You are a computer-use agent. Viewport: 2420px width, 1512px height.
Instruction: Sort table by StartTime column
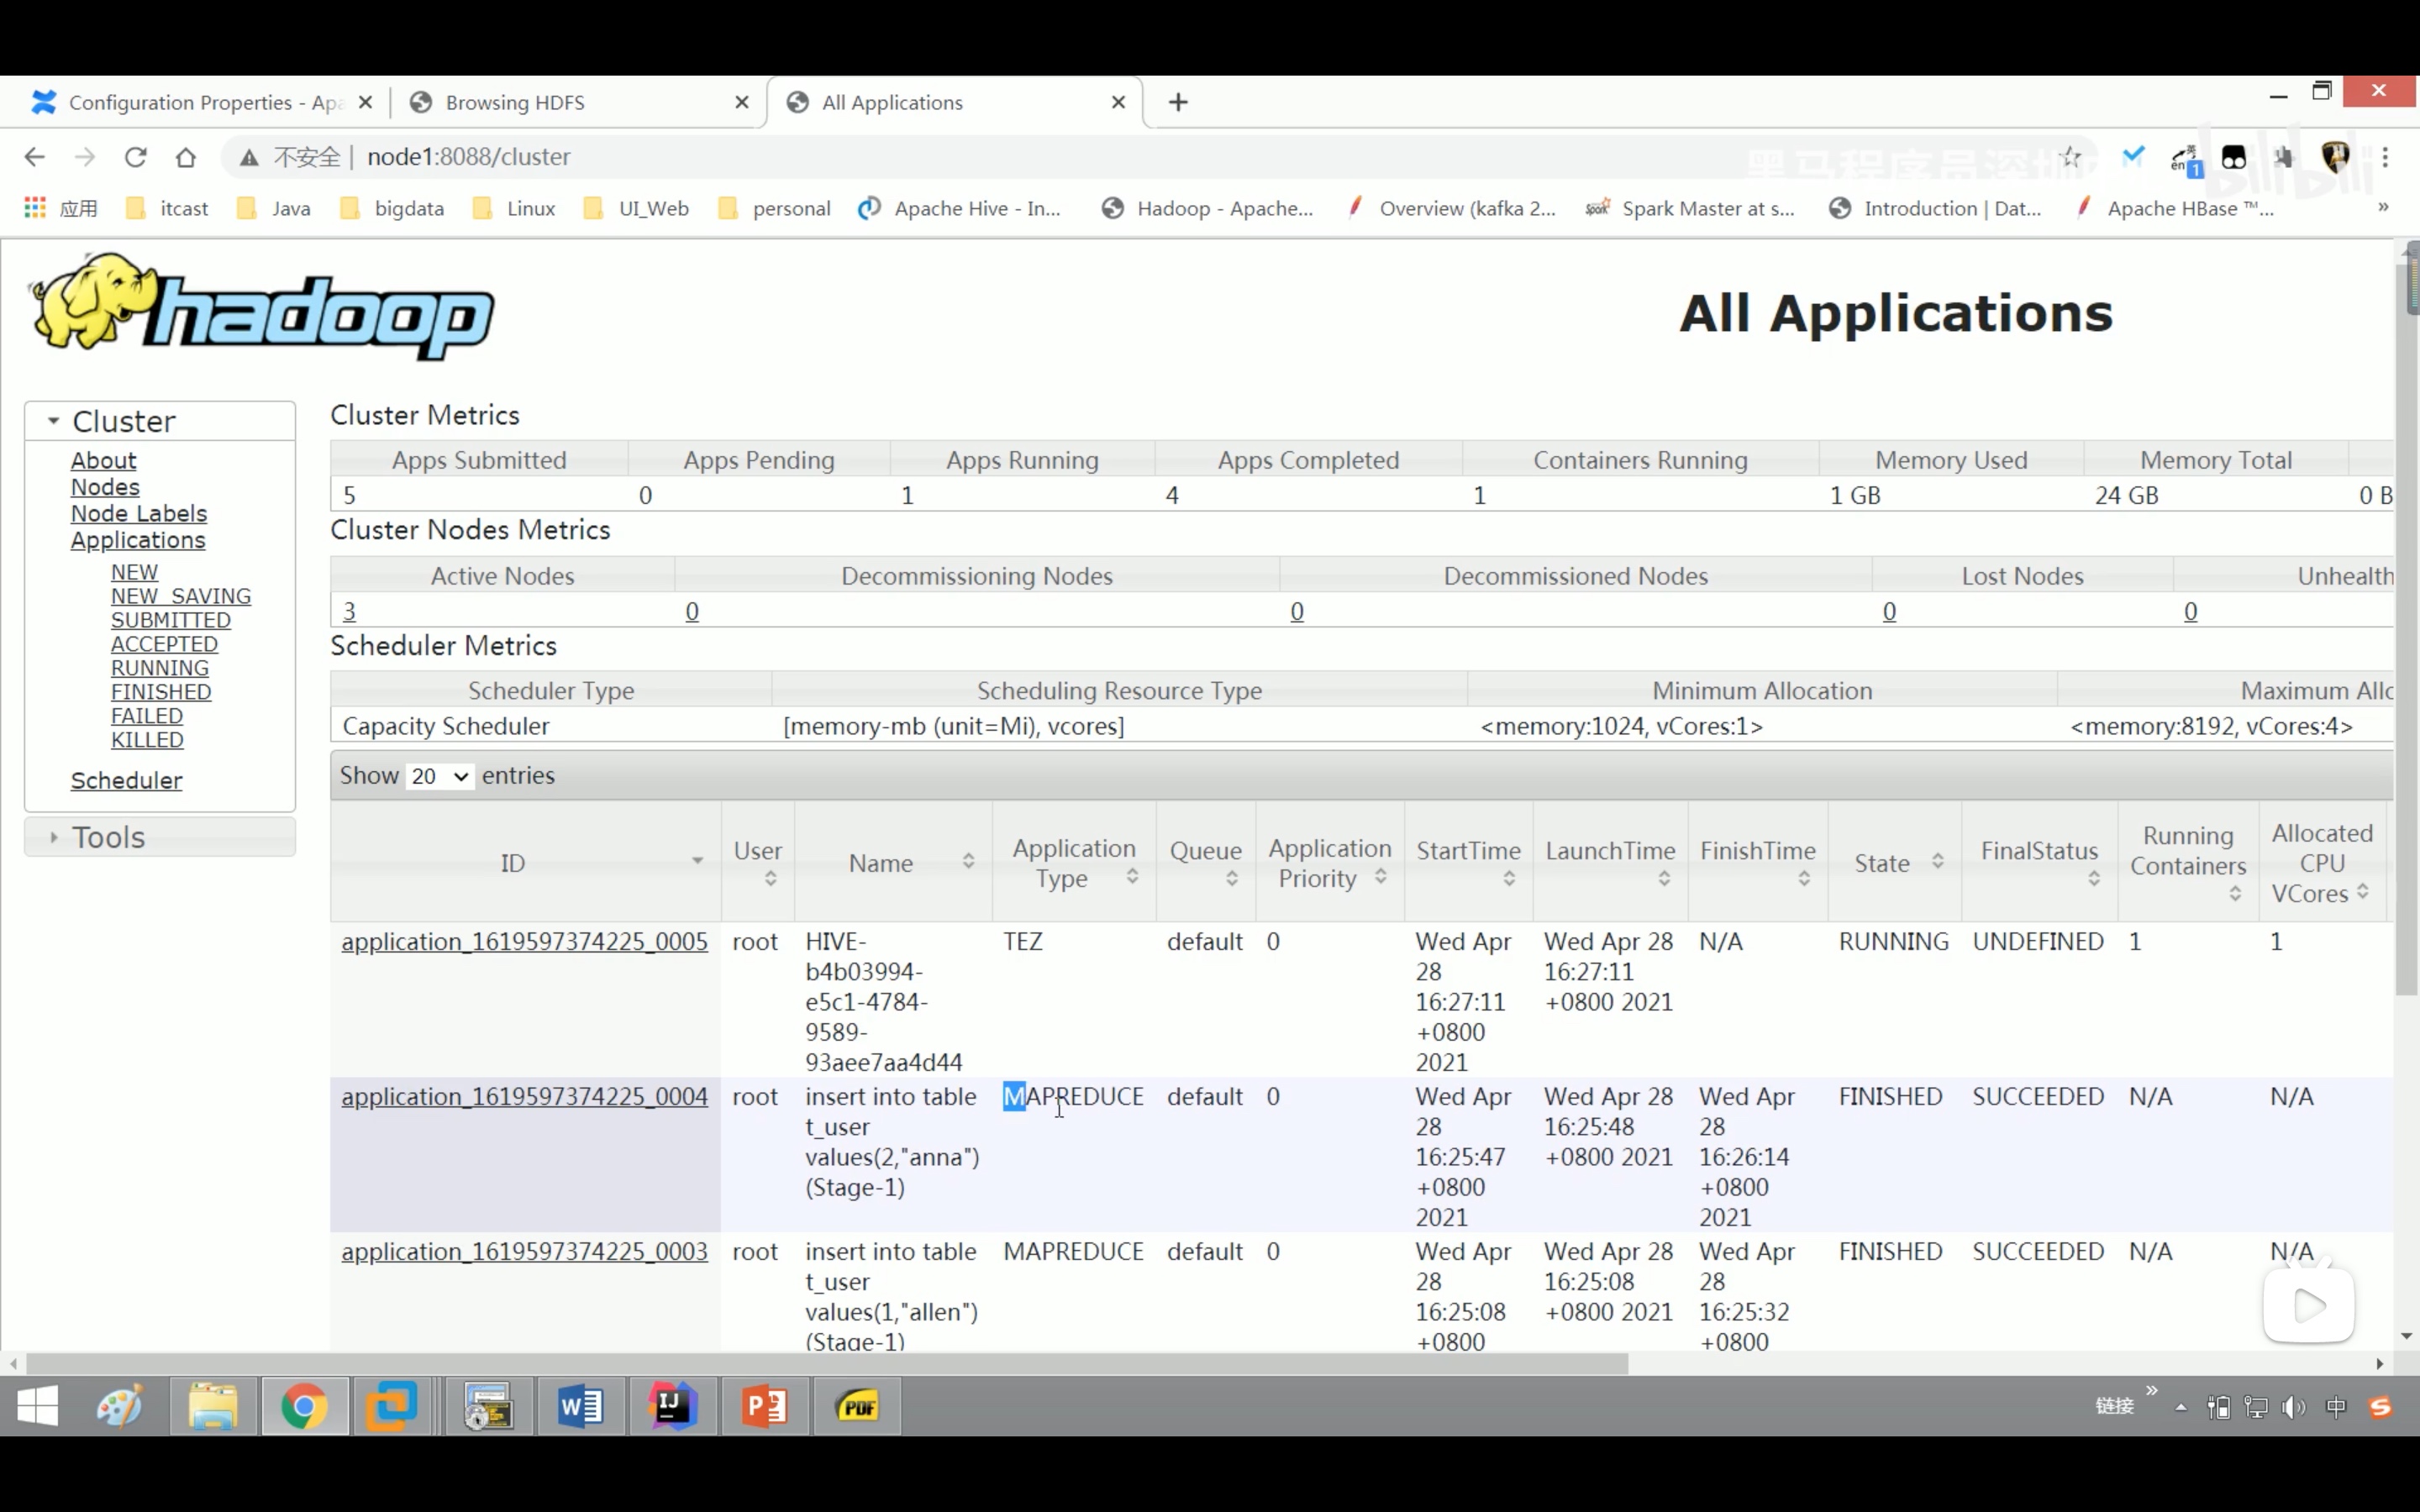point(1468,862)
